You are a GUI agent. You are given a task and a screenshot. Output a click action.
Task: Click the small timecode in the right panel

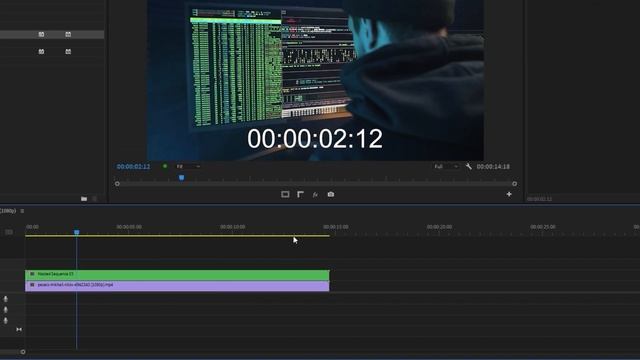tap(539, 199)
